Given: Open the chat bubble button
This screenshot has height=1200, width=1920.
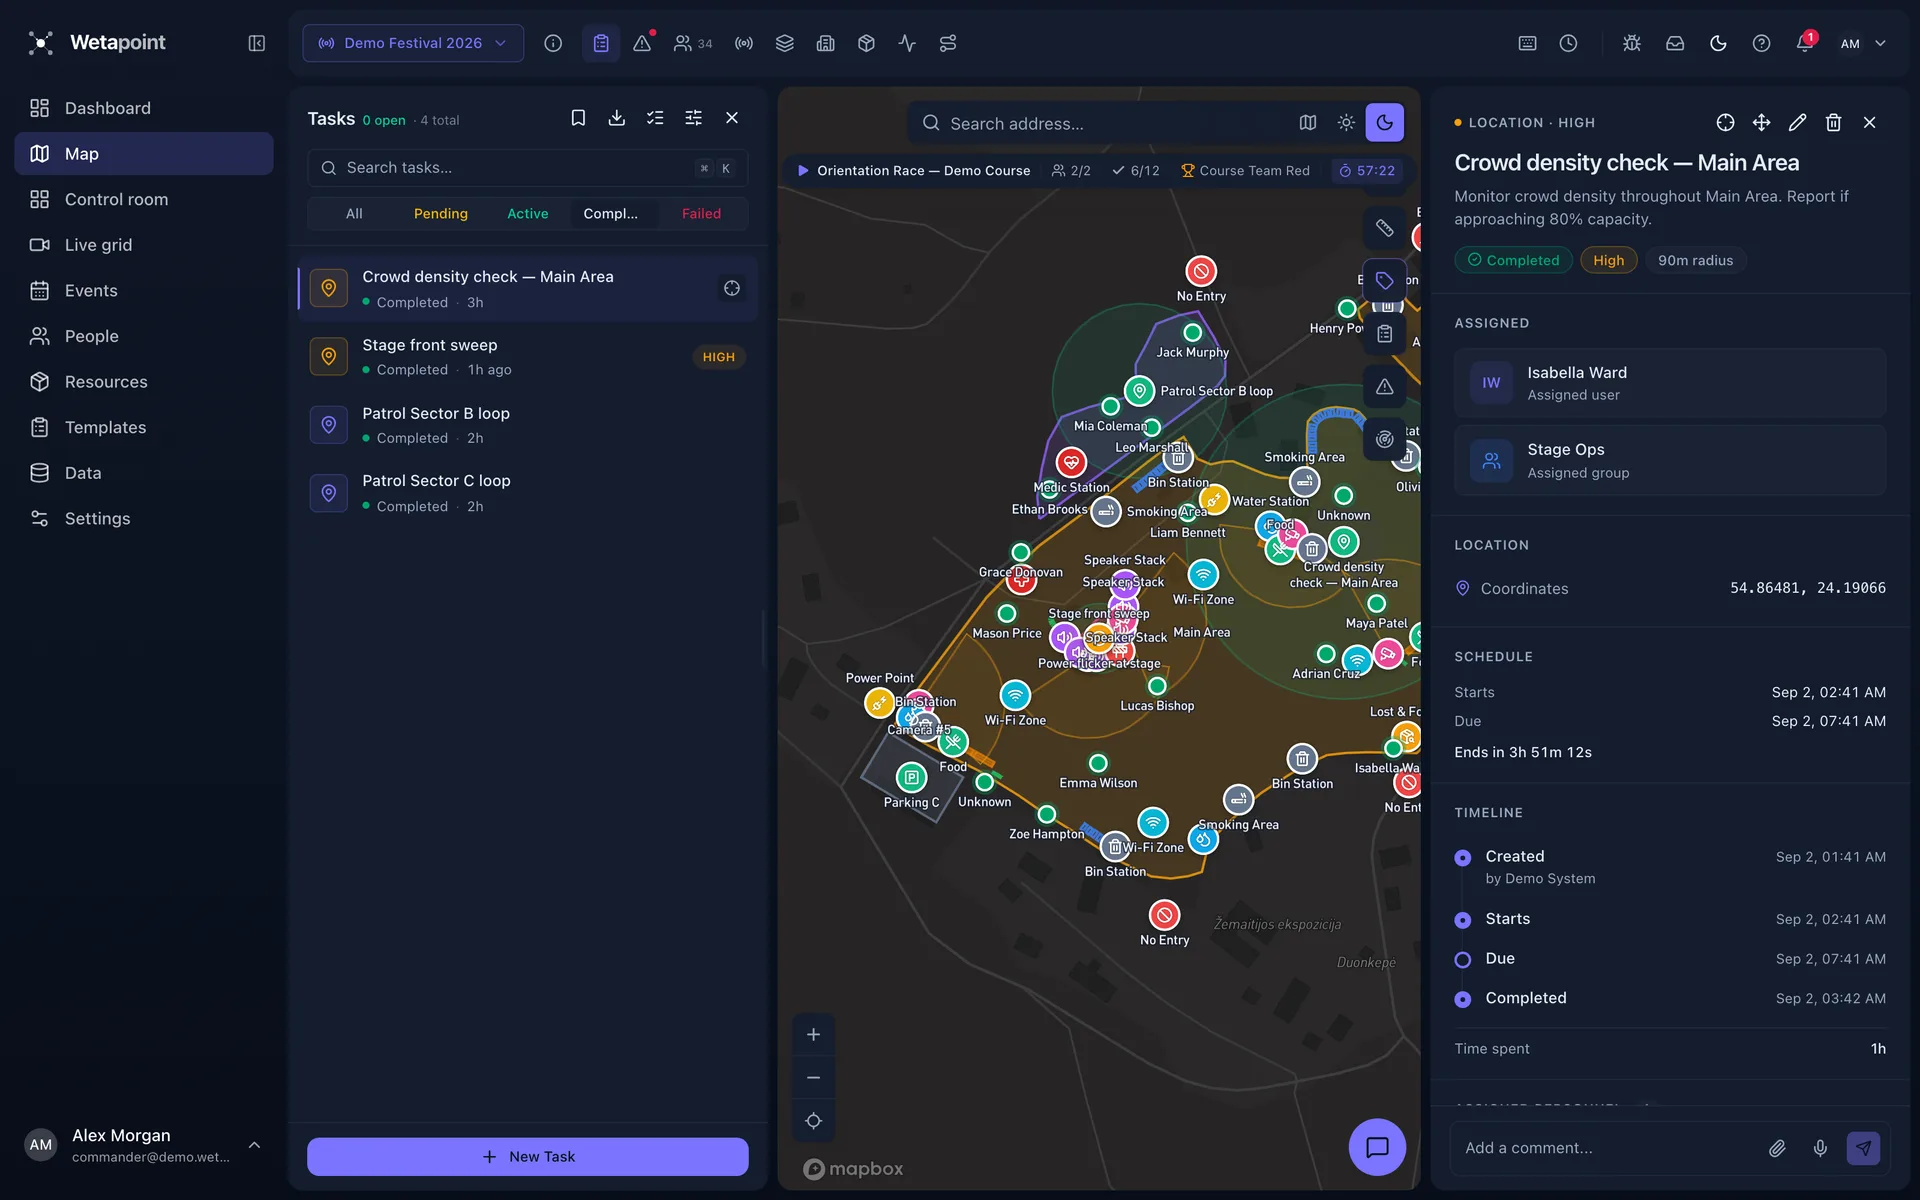Looking at the screenshot, I should click(1377, 1147).
